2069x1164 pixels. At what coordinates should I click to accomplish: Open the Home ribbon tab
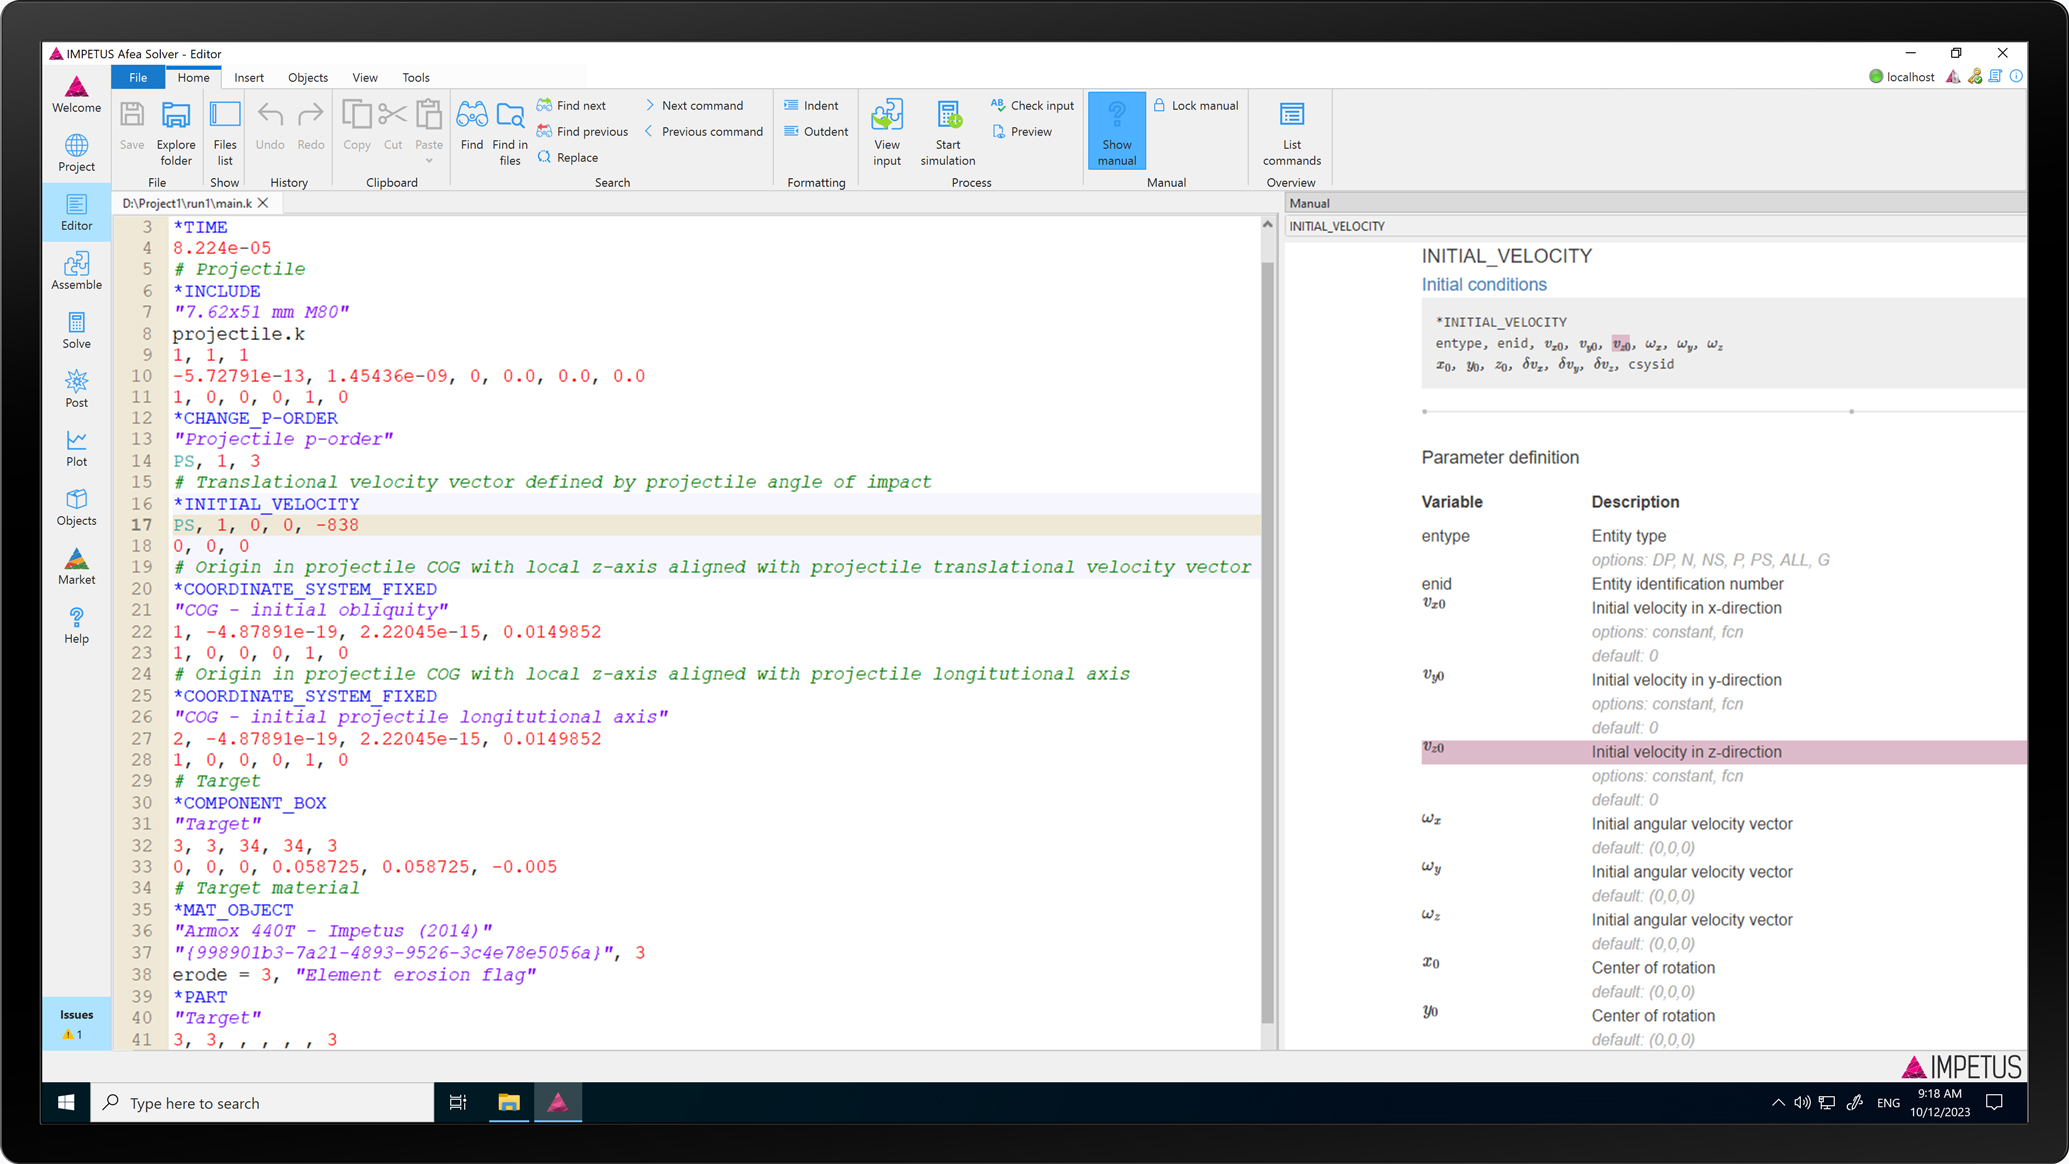coord(192,77)
